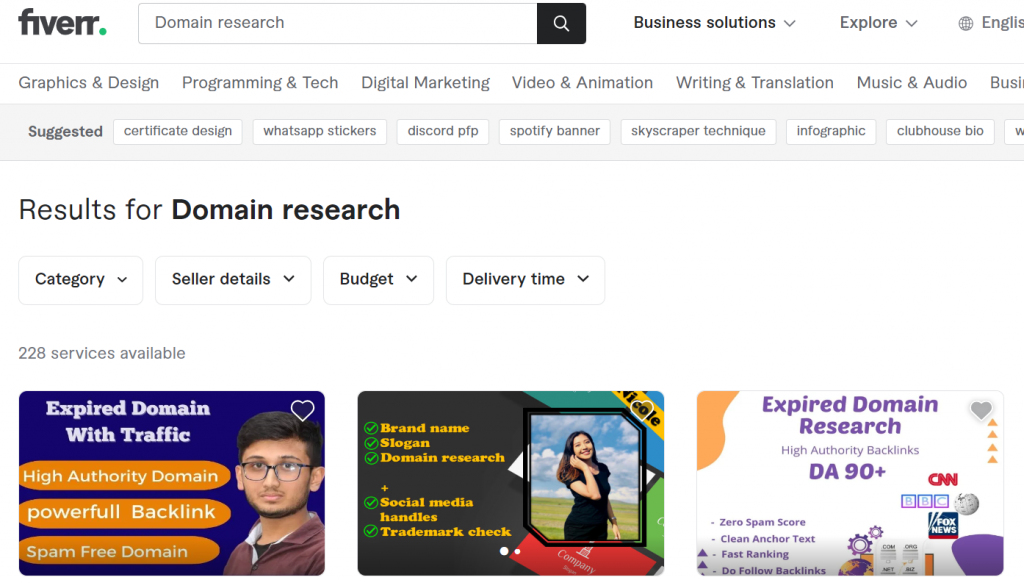
Task: Go to Digital Marketing category
Action: pyautogui.click(x=425, y=83)
